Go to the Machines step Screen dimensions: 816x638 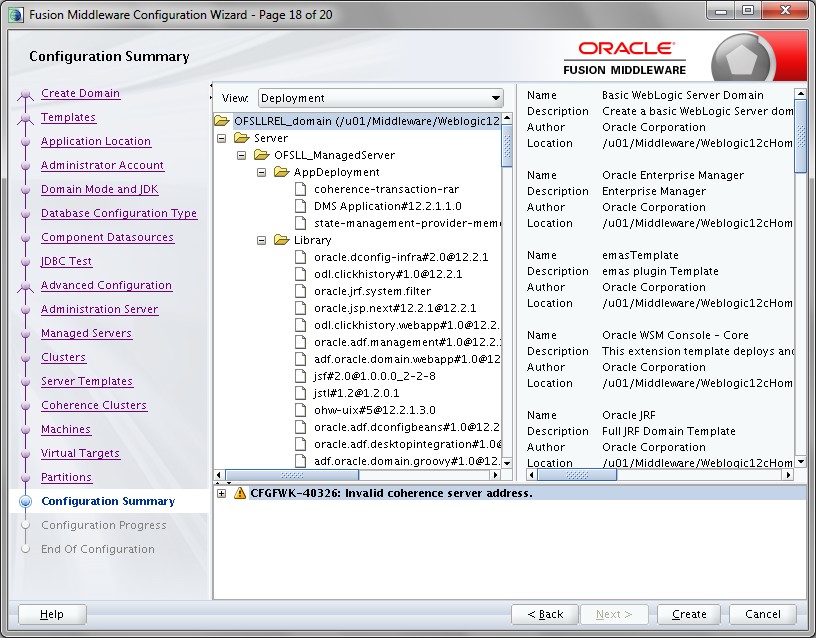pos(66,428)
